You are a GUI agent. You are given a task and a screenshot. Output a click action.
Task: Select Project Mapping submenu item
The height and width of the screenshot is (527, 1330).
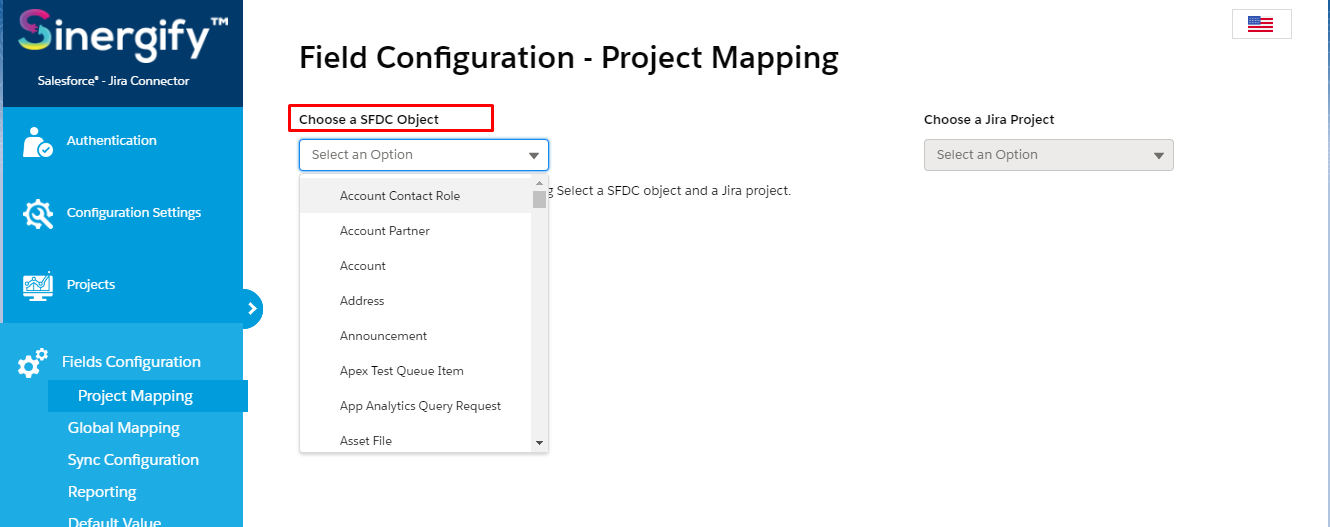[147, 396]
